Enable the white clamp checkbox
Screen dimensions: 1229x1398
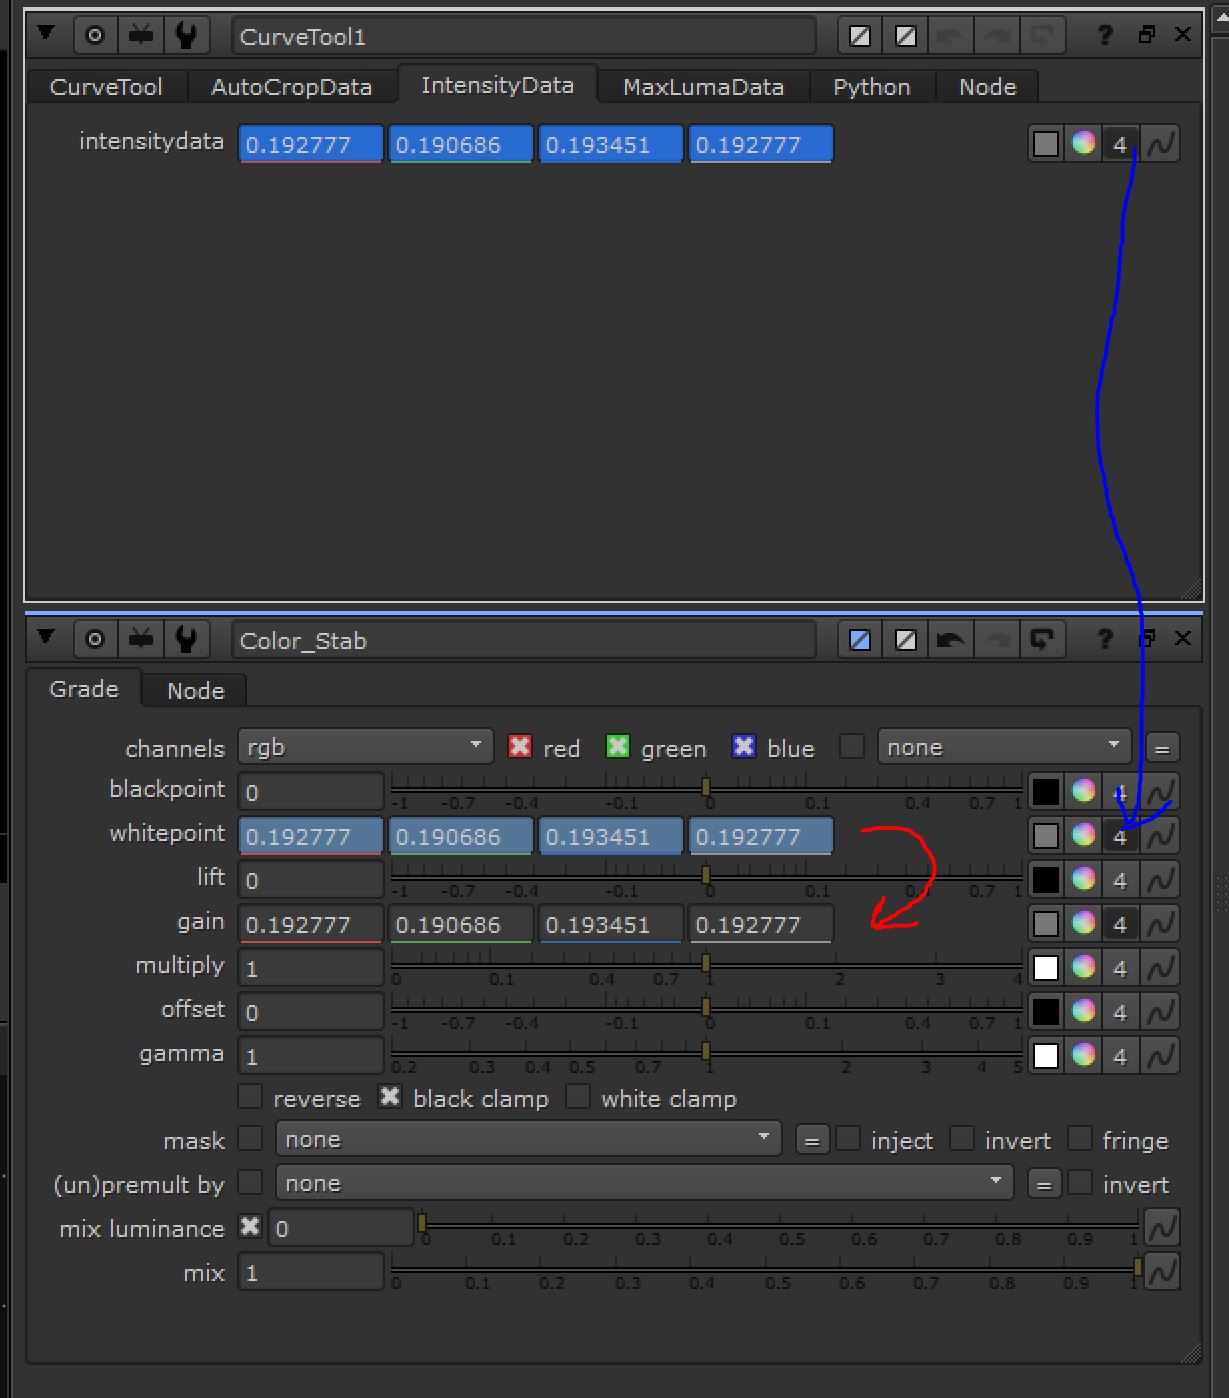point(578,1098)
